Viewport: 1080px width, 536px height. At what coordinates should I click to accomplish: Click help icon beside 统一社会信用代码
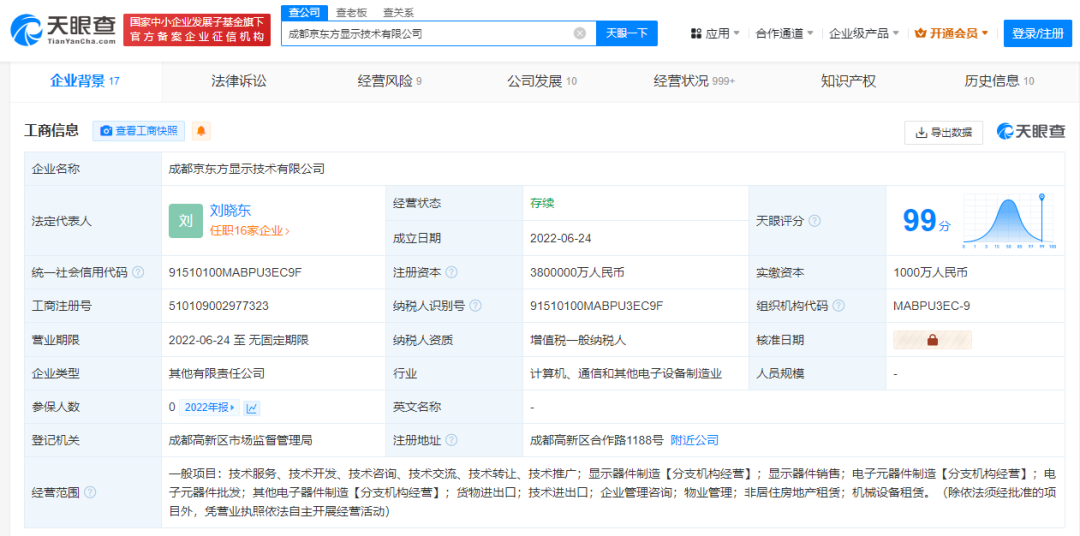(138, 272)
